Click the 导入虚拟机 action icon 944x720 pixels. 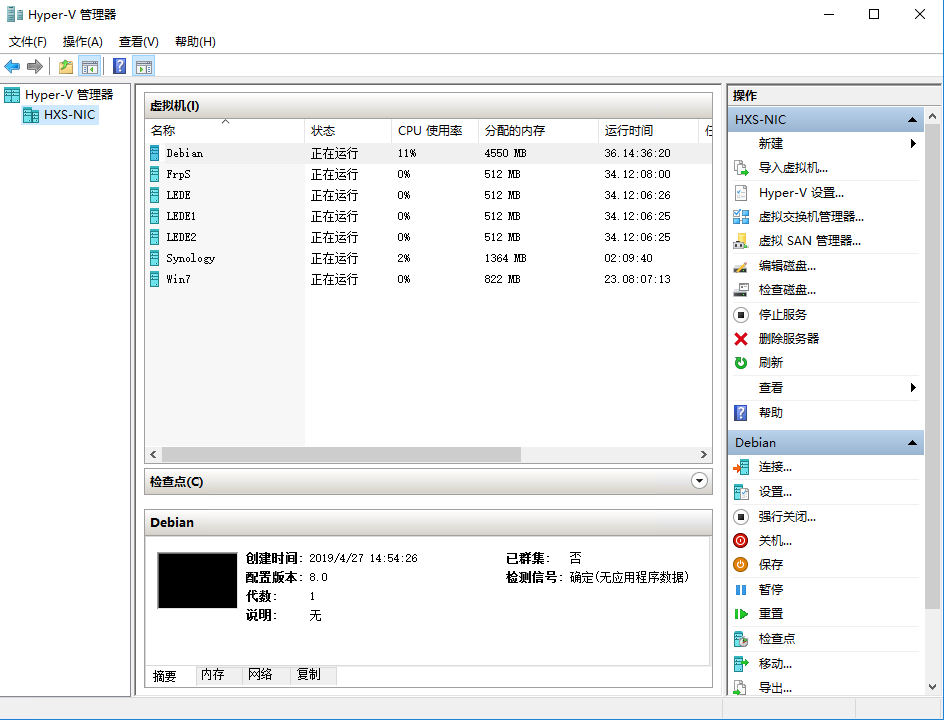(x=741, y=168)
